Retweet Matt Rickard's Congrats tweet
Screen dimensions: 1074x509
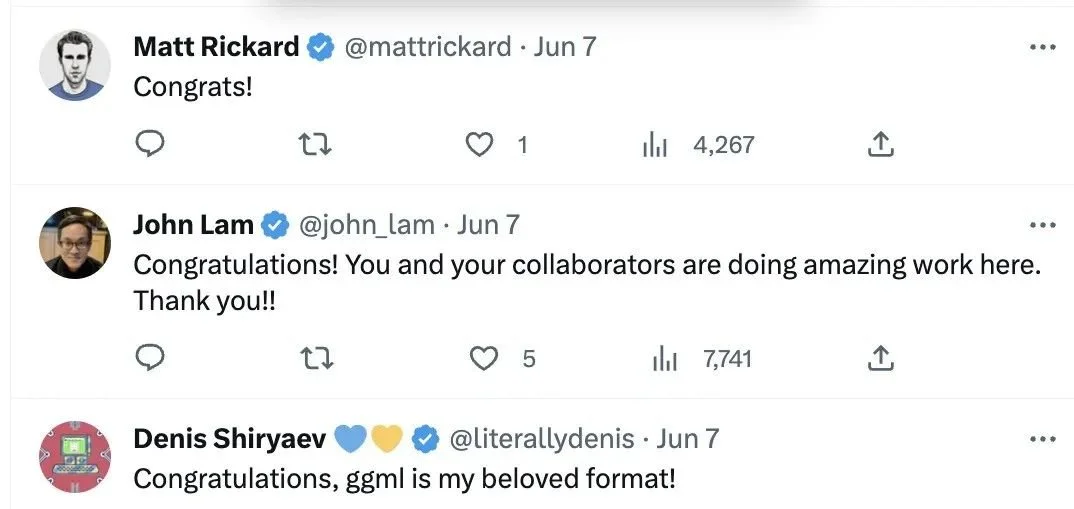coord(316,145)
